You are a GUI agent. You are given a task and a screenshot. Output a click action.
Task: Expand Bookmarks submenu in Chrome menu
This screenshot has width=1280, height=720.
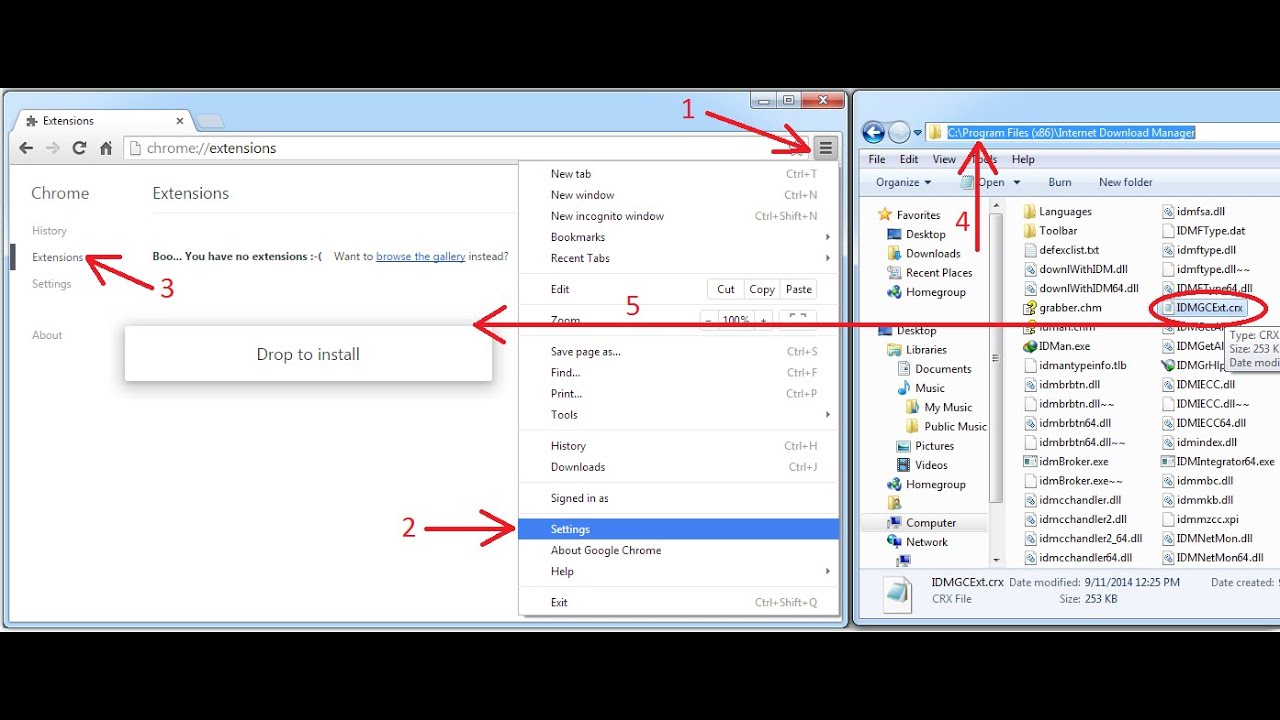[x=678, y=237]
